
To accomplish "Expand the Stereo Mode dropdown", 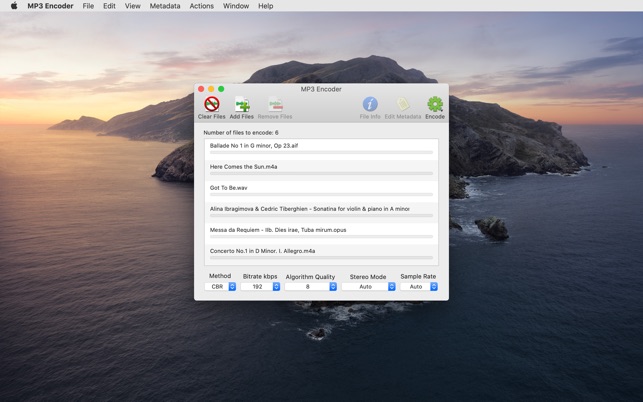I will coord(369,287).
